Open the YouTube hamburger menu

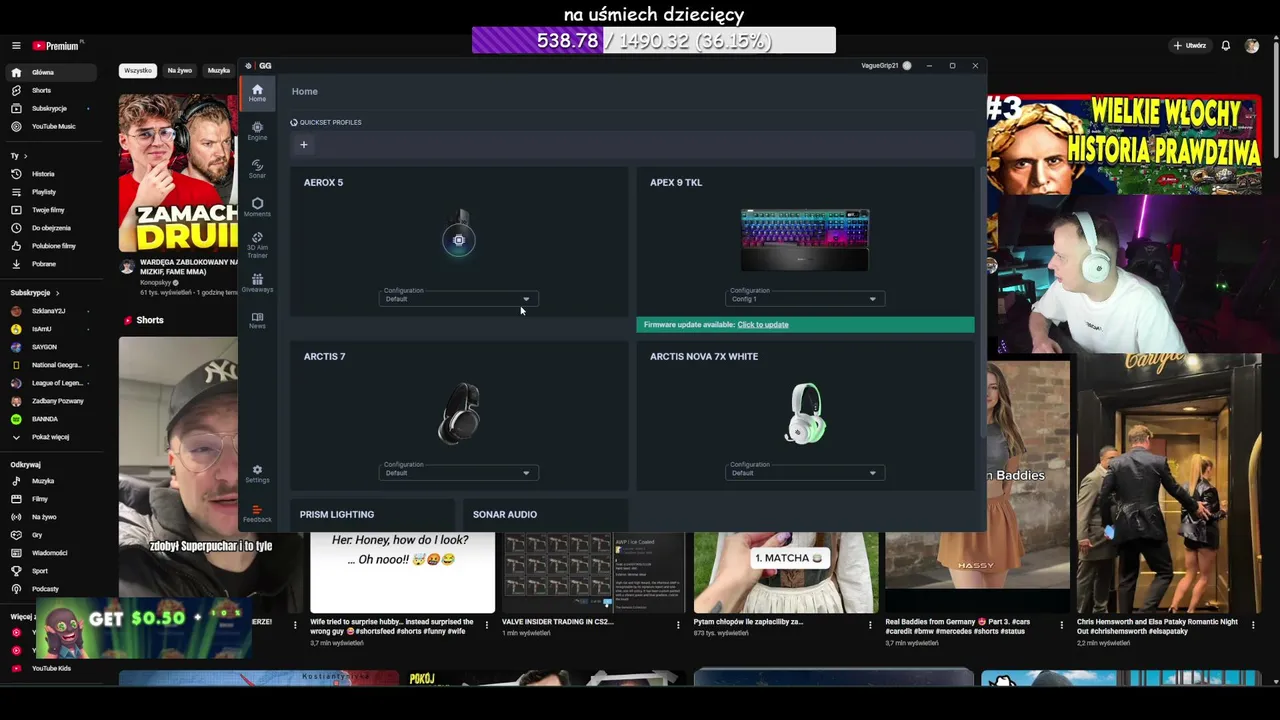point(16,46)
